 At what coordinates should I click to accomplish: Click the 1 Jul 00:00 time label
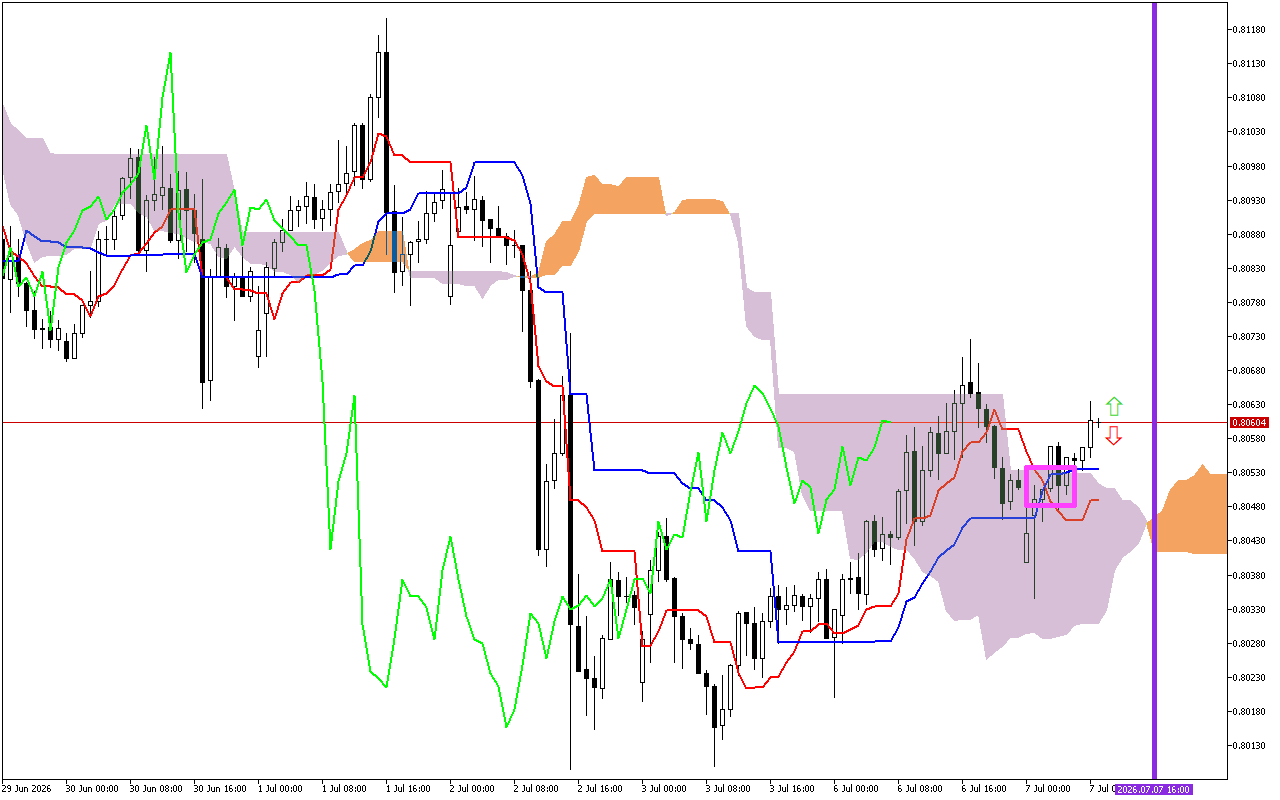279,789
